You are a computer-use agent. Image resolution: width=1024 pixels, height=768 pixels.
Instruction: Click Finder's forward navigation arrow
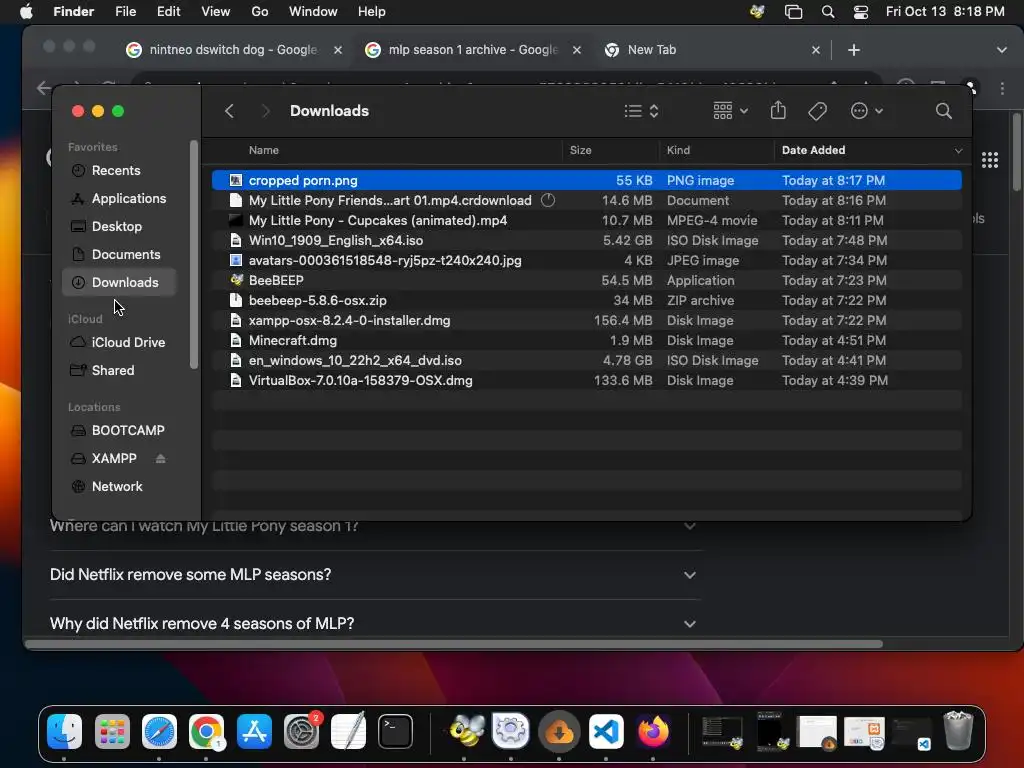pos(265,111)
